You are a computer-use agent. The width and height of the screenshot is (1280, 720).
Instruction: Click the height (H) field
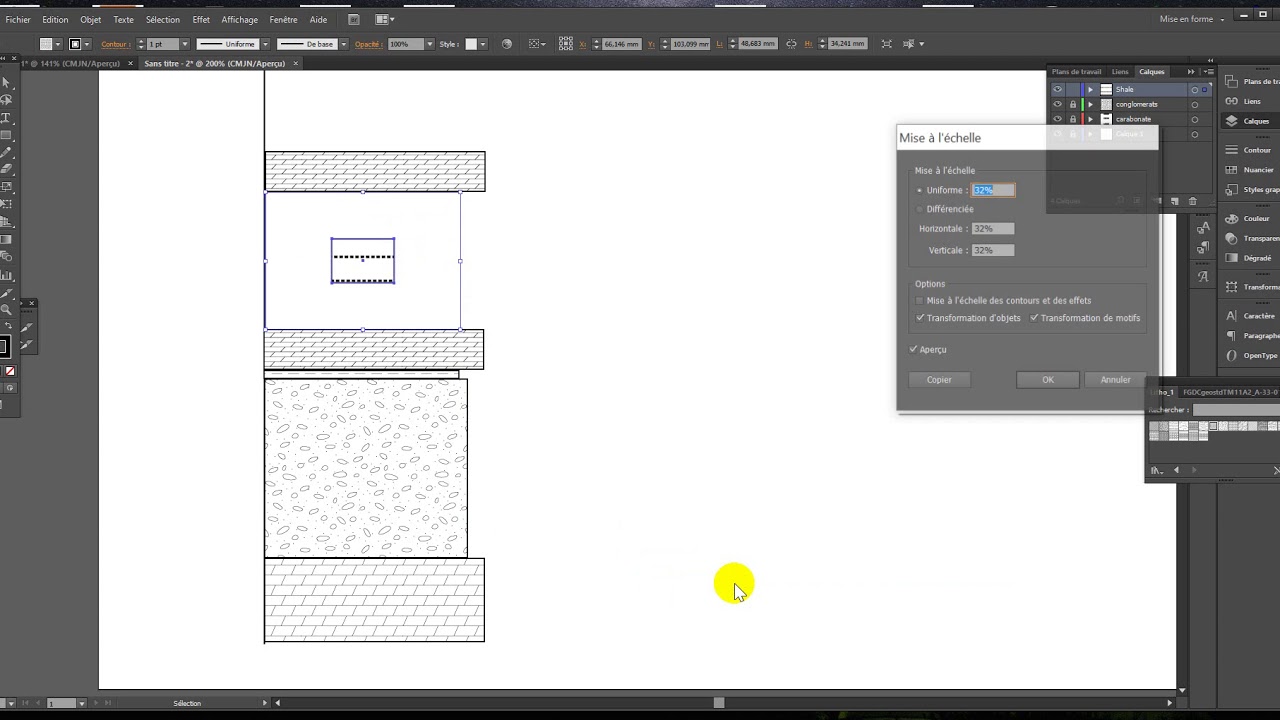pyautogui.click(x=848, y=44)
